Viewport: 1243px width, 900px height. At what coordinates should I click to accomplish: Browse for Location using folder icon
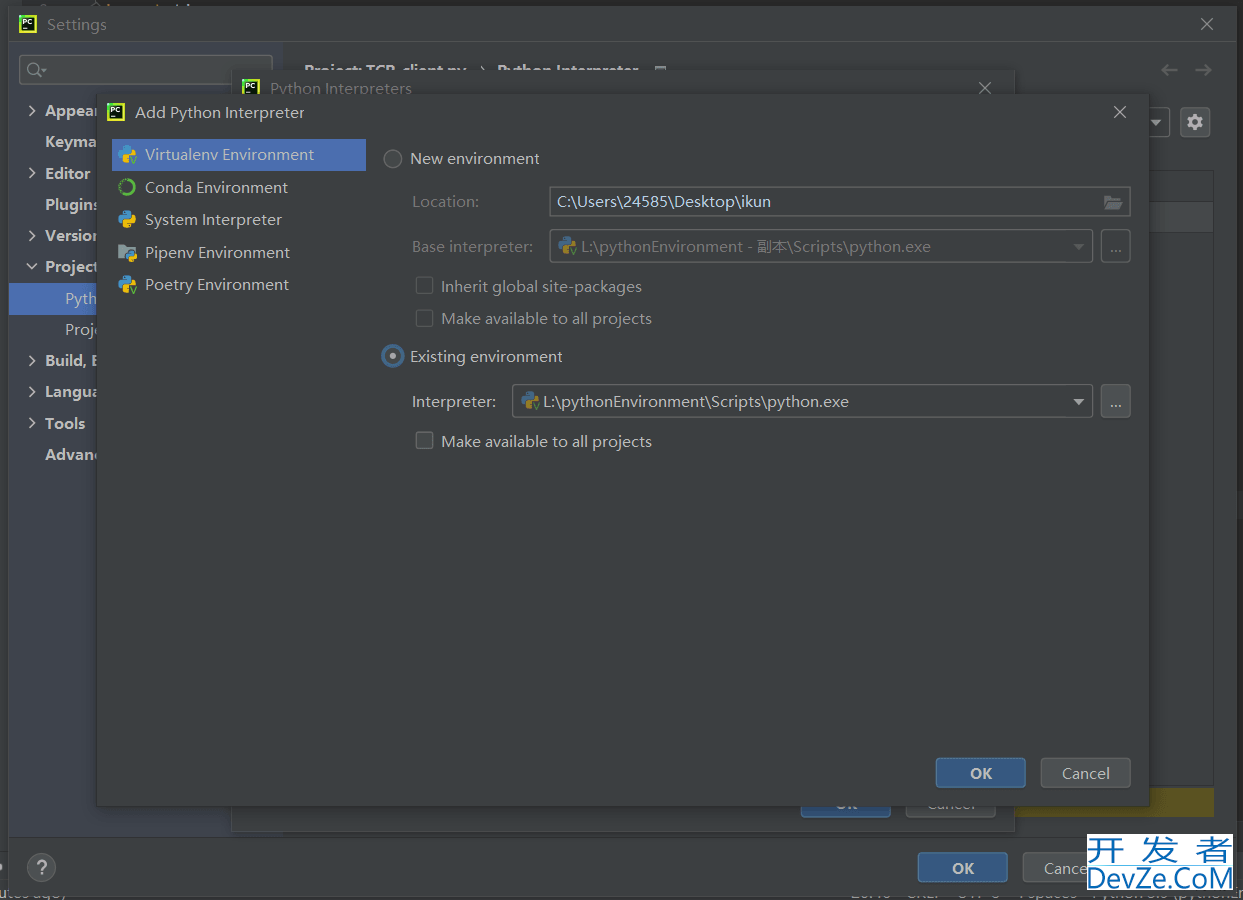tap(1113, 202)
